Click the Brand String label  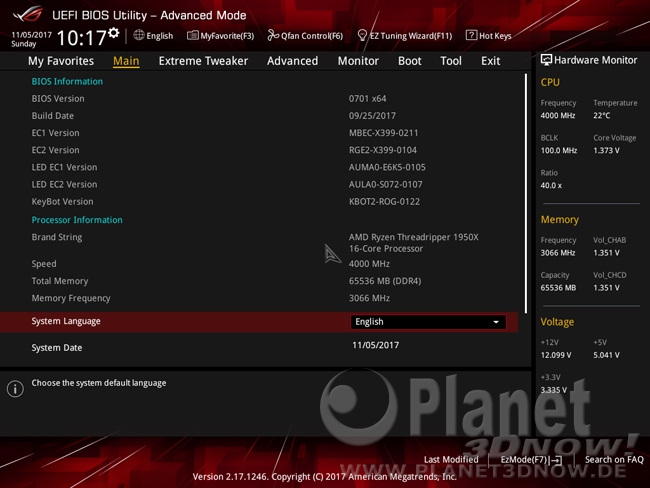point(57,237)
